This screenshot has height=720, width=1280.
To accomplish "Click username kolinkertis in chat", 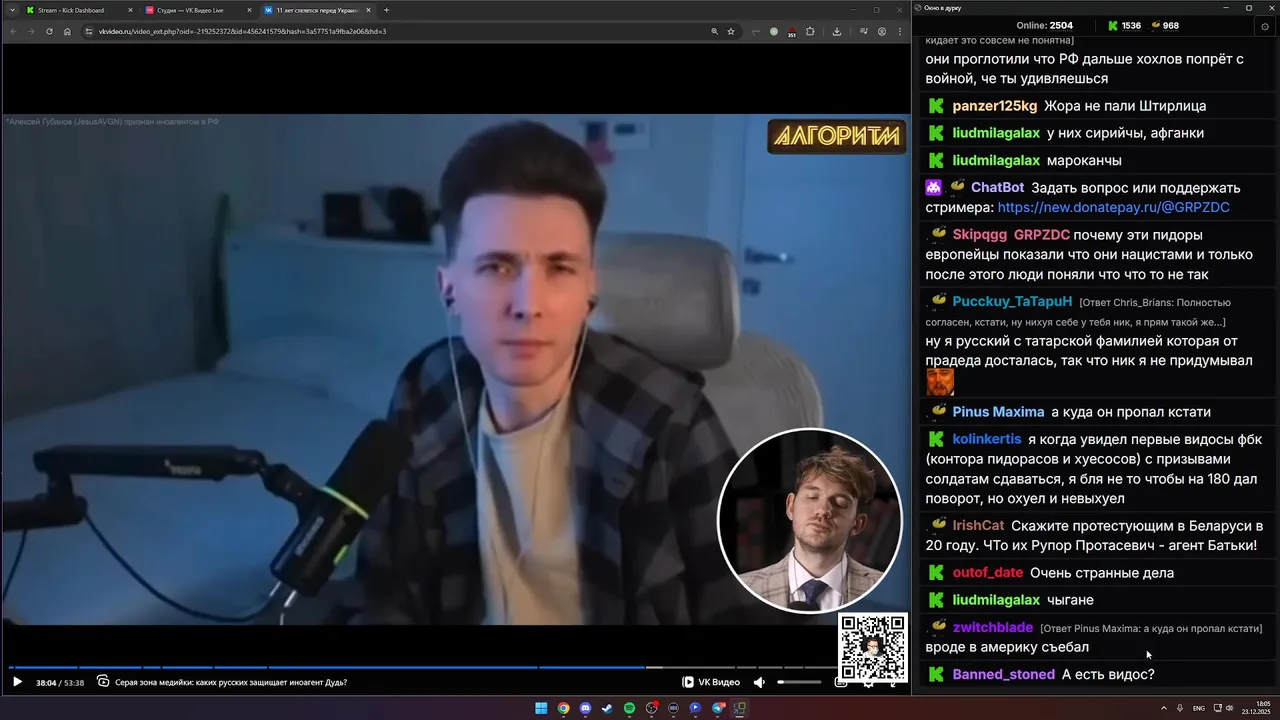I will 987,439.
